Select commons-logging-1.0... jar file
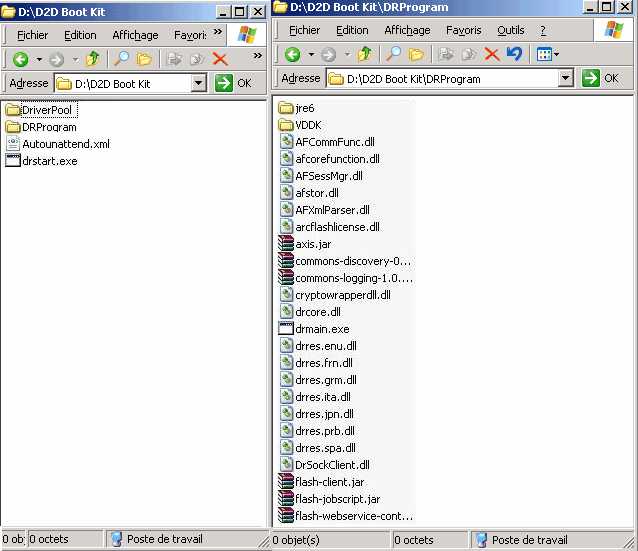The image size is (638, 551). click(x=345, y=278)
